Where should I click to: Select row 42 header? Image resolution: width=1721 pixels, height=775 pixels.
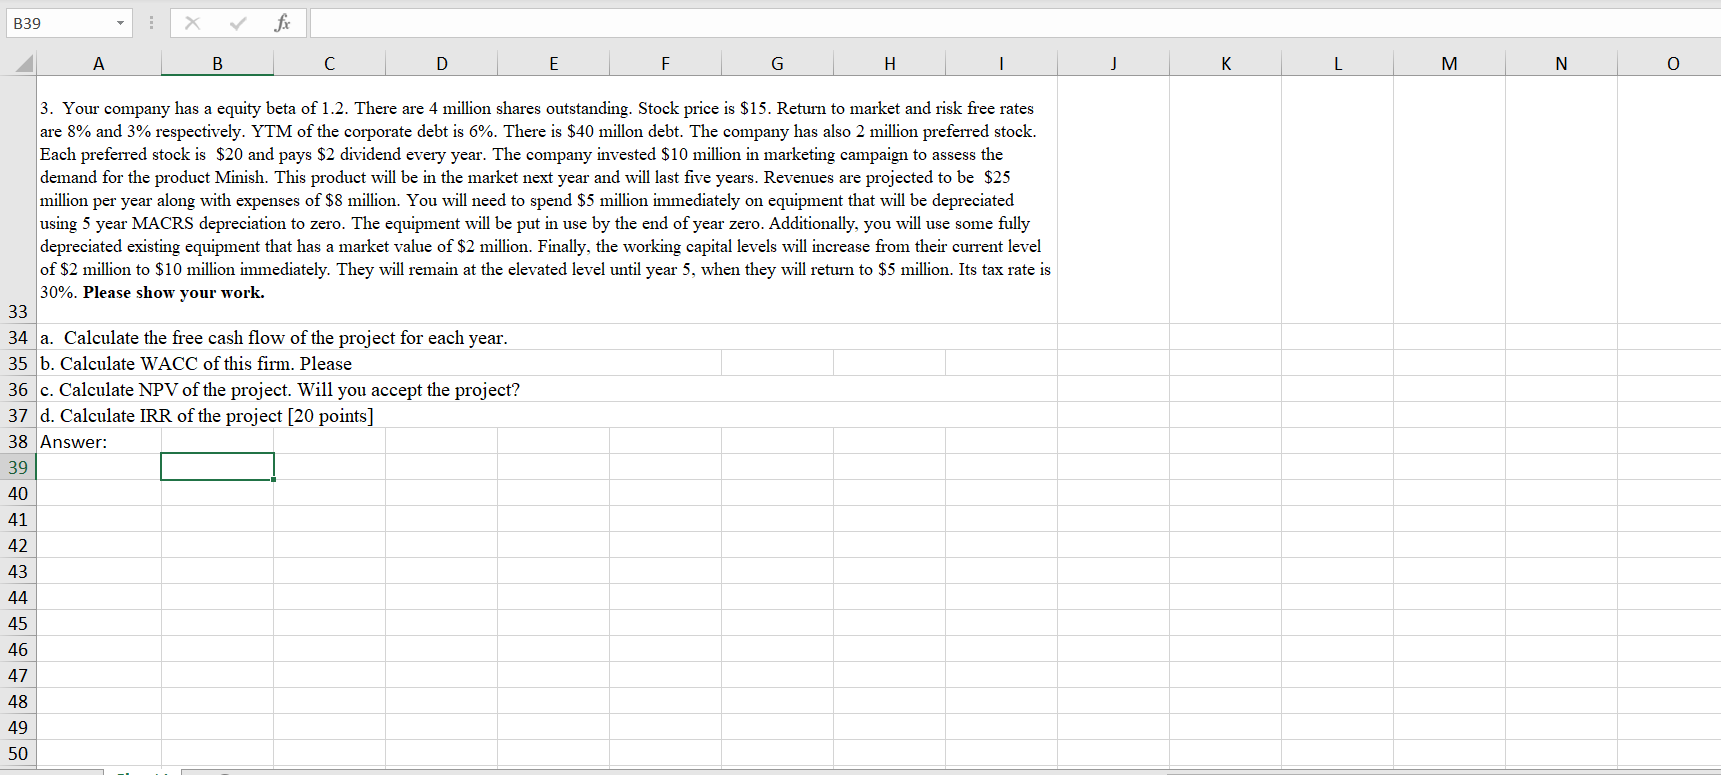click(18, 545)
